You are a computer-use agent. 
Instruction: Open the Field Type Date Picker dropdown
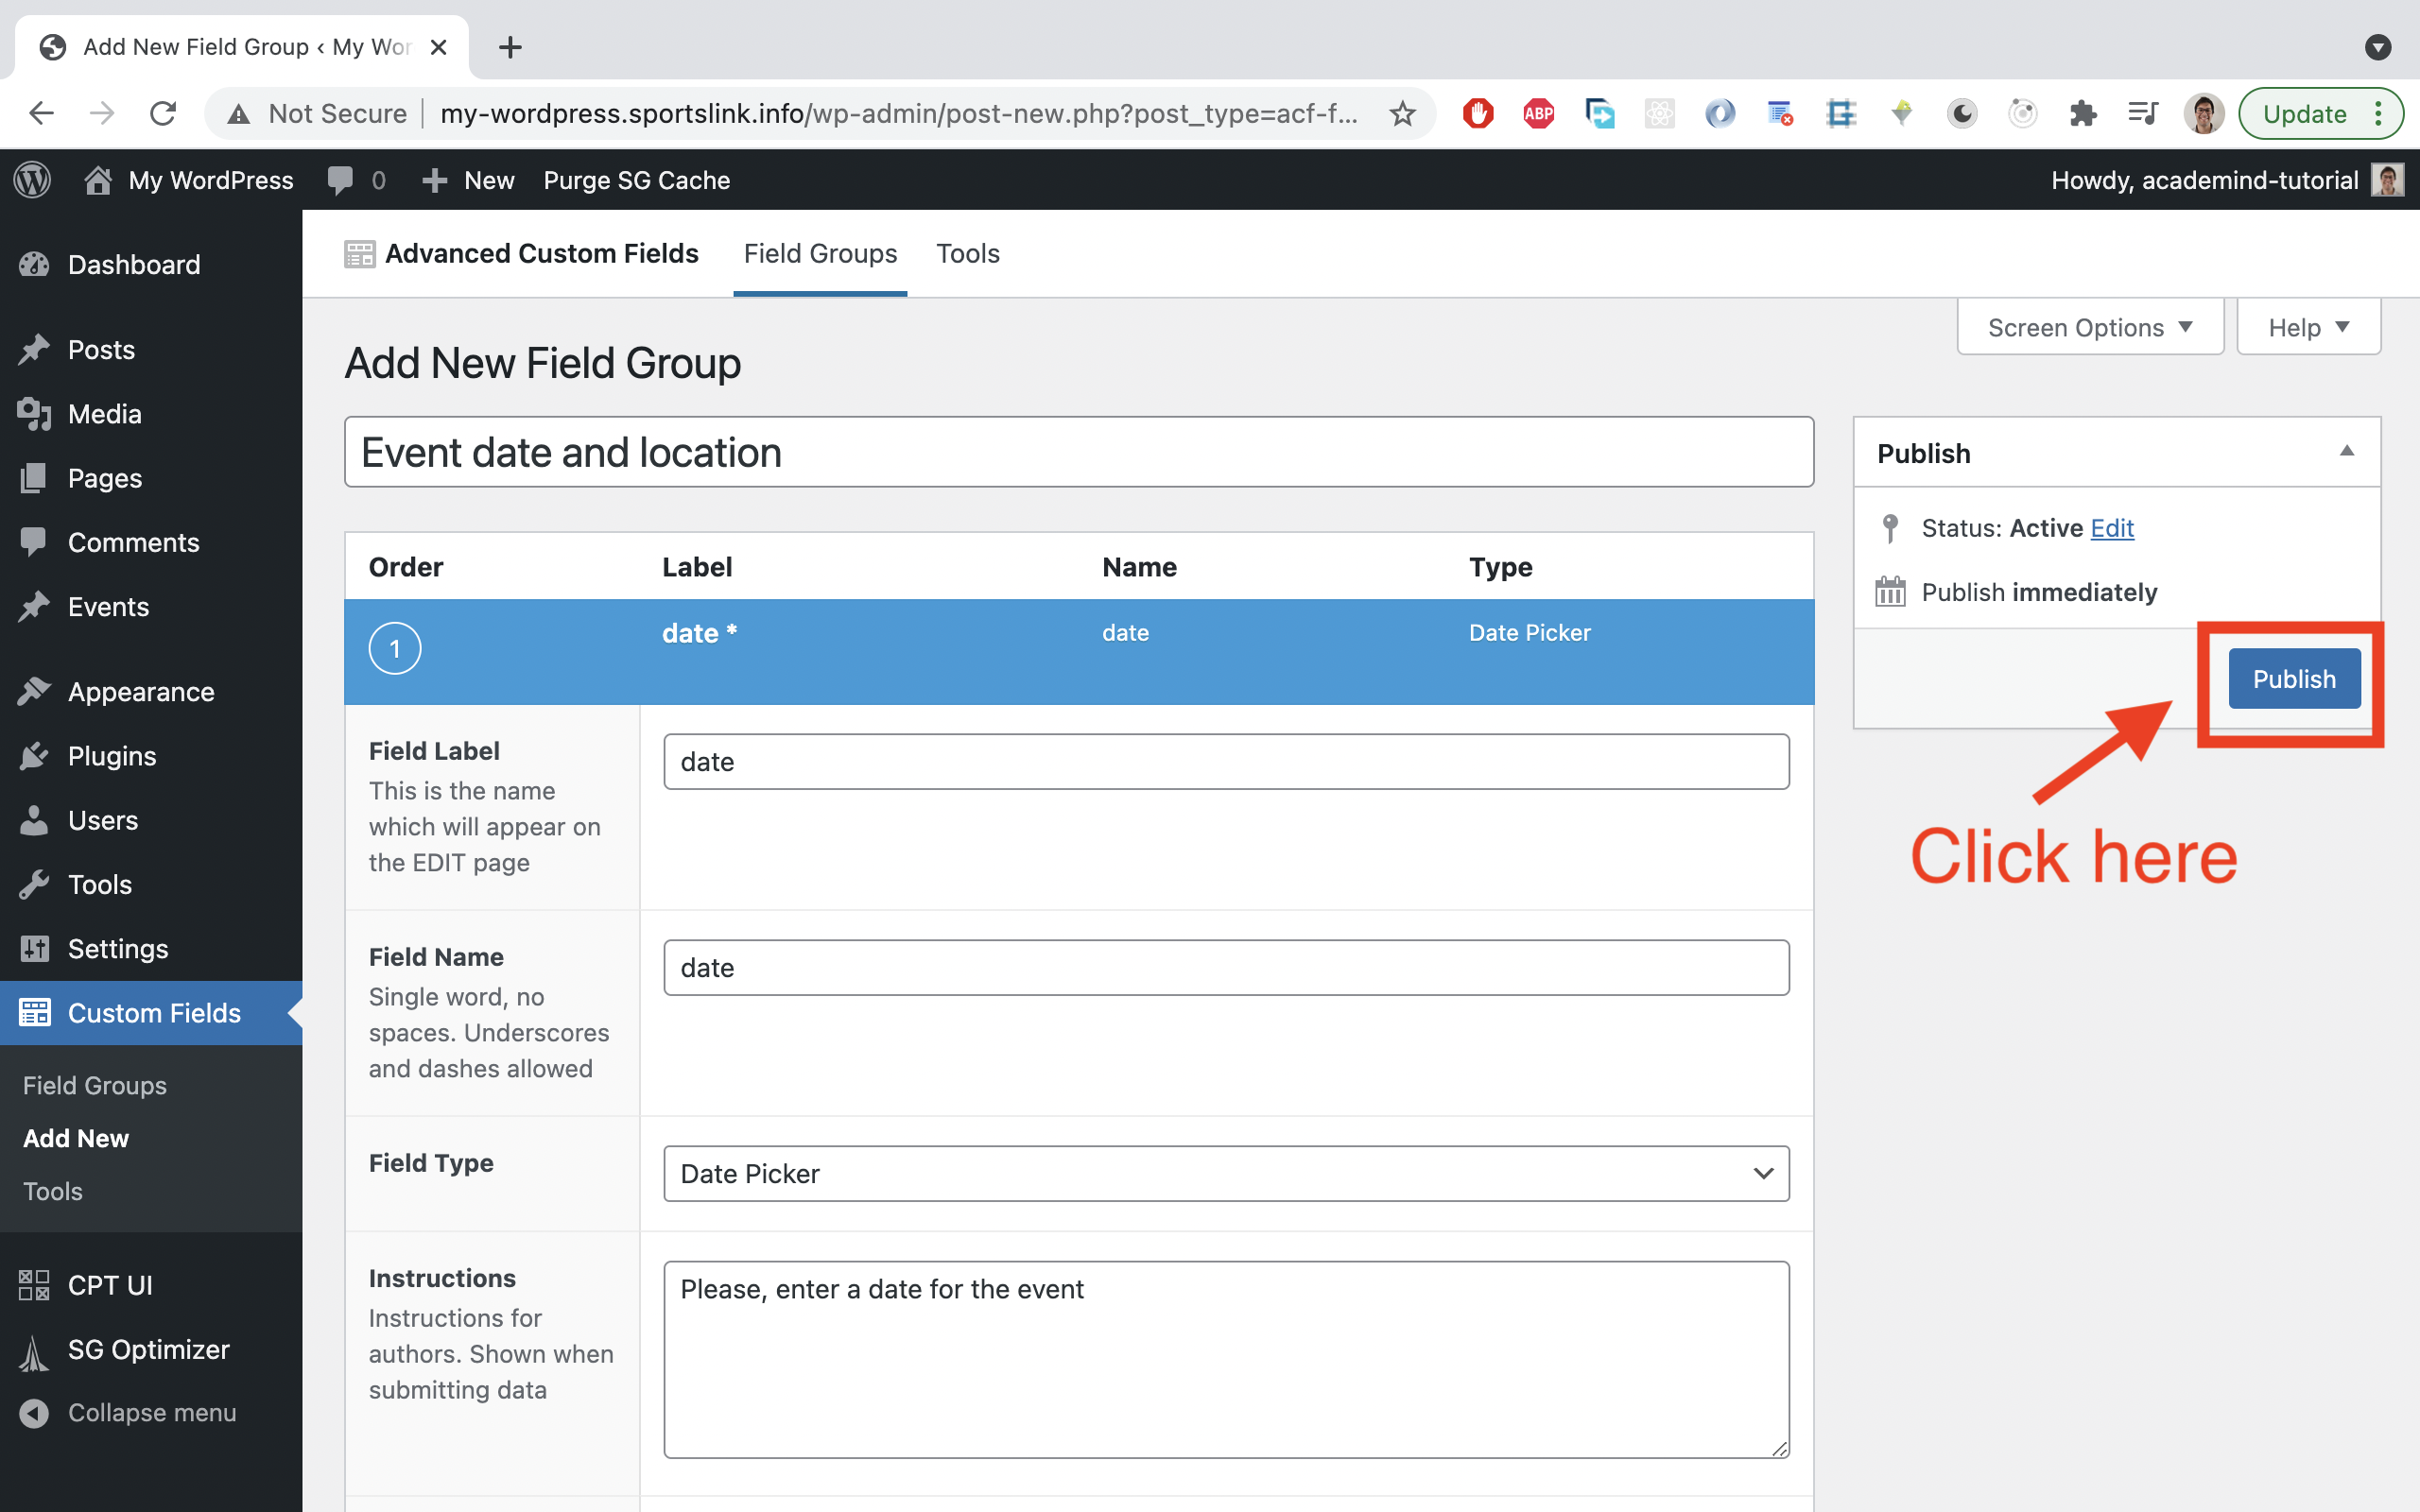tap(1225, 1173)
